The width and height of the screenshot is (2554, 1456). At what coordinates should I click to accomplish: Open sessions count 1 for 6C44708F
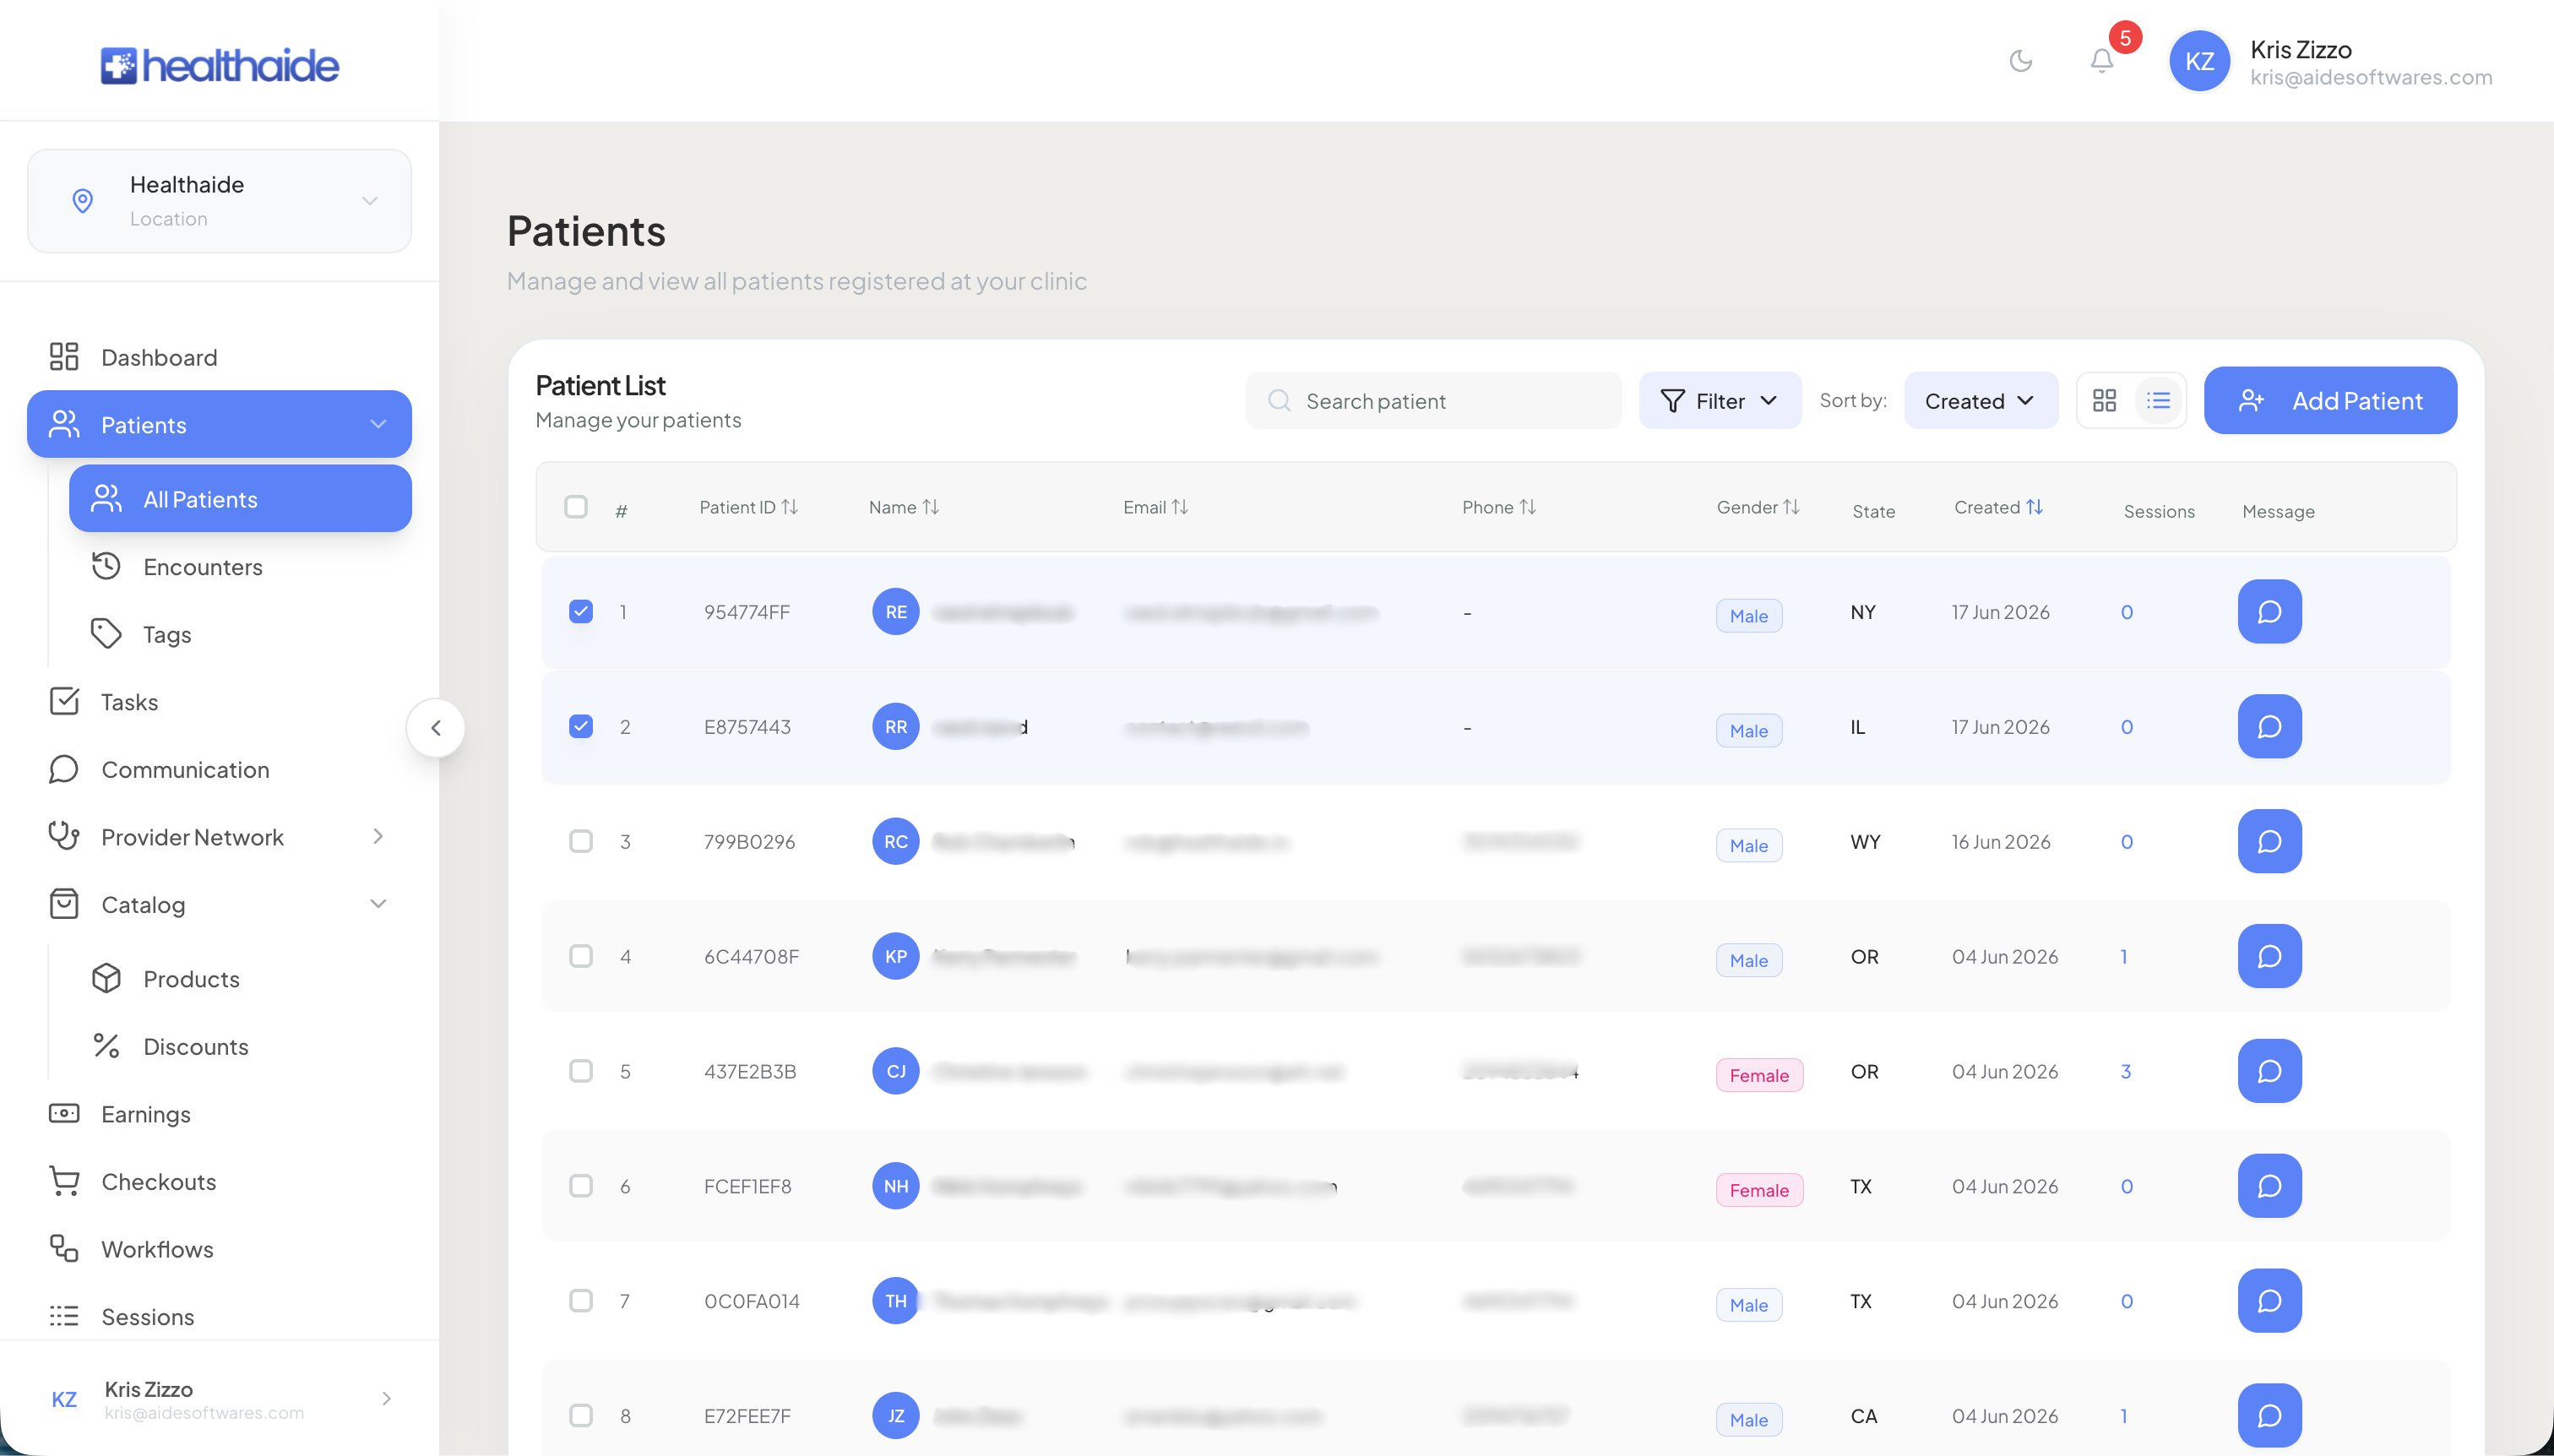tap(2124, 956)
